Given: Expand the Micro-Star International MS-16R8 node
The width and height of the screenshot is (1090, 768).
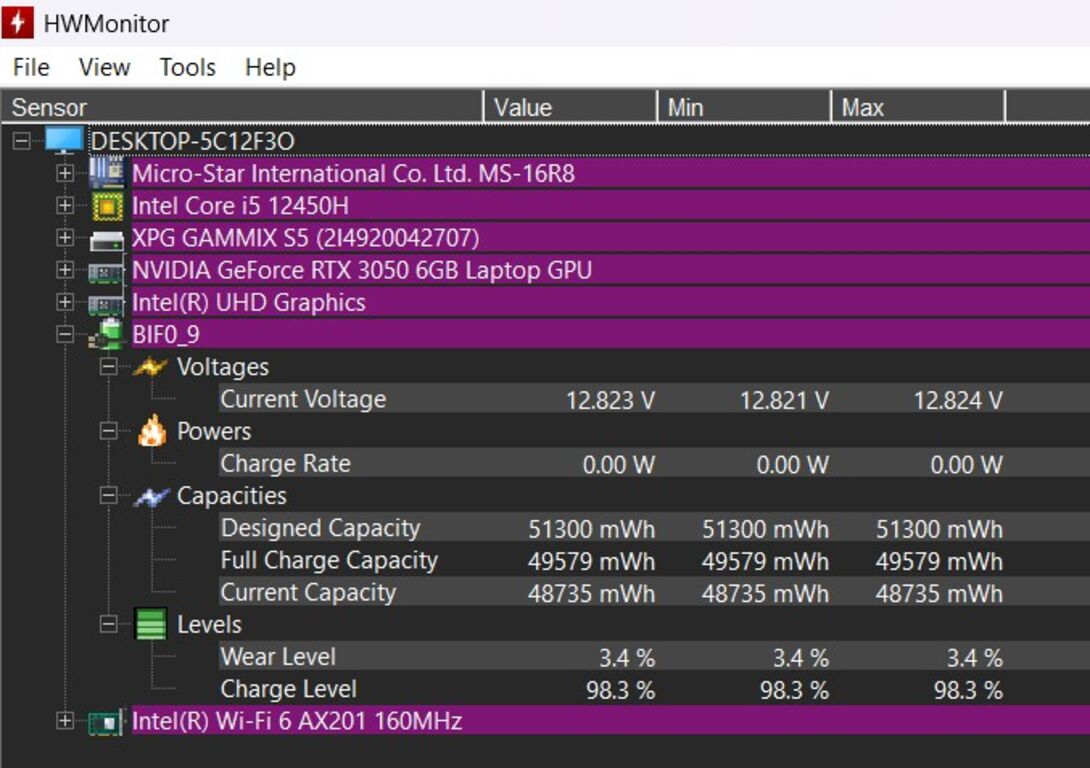Looking at the screenshot, I should click(x=65, y=172).
